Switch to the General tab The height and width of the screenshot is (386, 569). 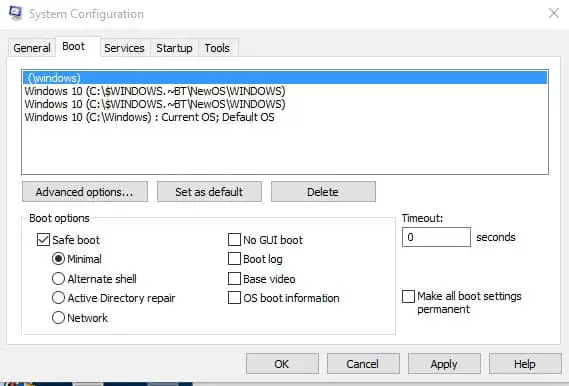pyautogui.click(x=32, y=48)
